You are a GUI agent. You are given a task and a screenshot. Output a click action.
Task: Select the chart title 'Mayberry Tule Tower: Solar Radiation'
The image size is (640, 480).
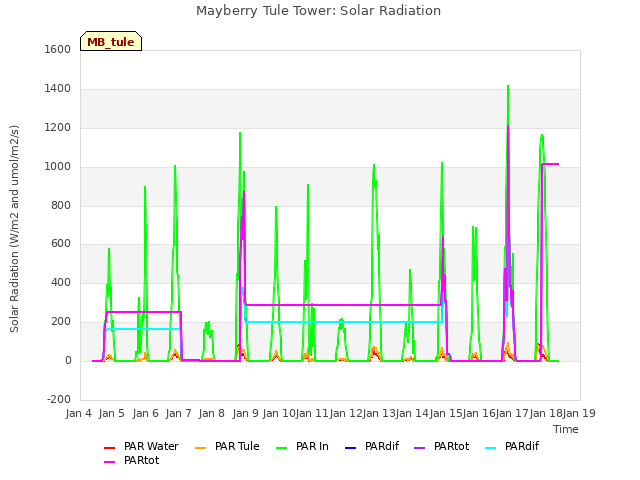point(318,11)
